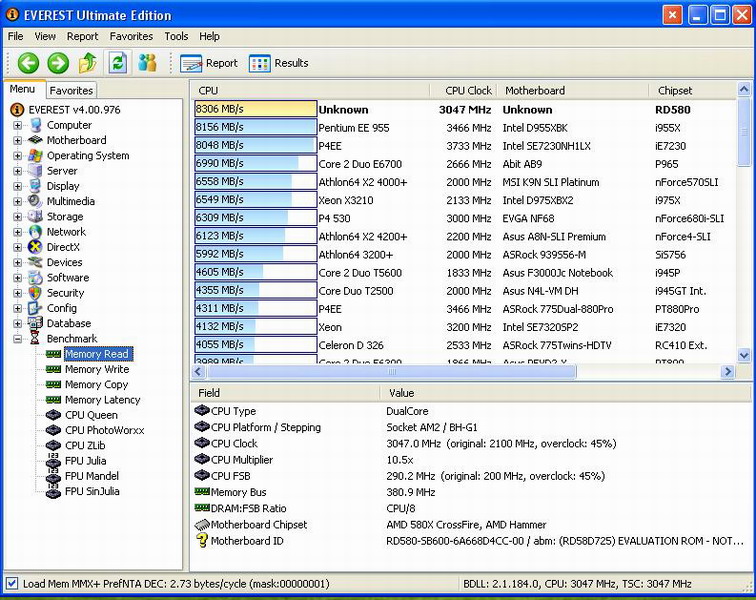The width and height of the screenshot is (756, 600).
Task: Select FPU Julia benchmark
Action: [85, 461]
